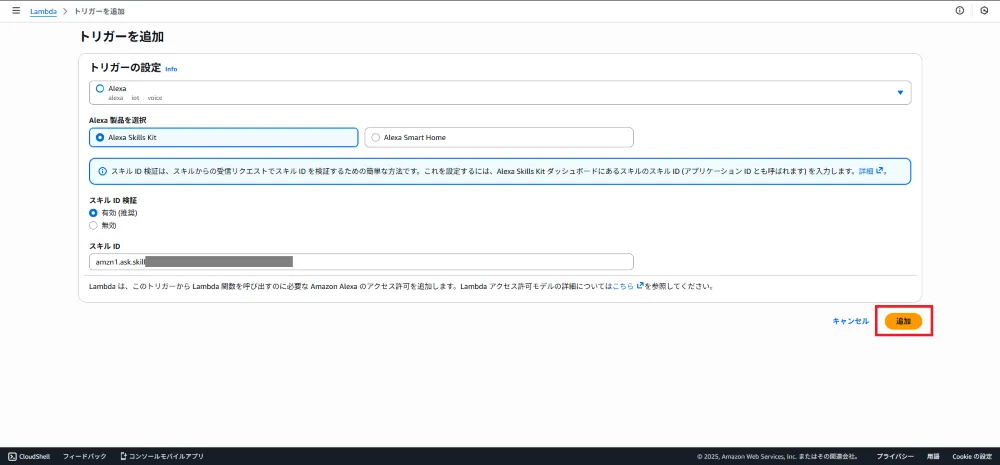Image resolution: width=1000 pixels, height=465 pixels.
Task: Click the スキル ID 検証 label
Action: pos(111,200)
